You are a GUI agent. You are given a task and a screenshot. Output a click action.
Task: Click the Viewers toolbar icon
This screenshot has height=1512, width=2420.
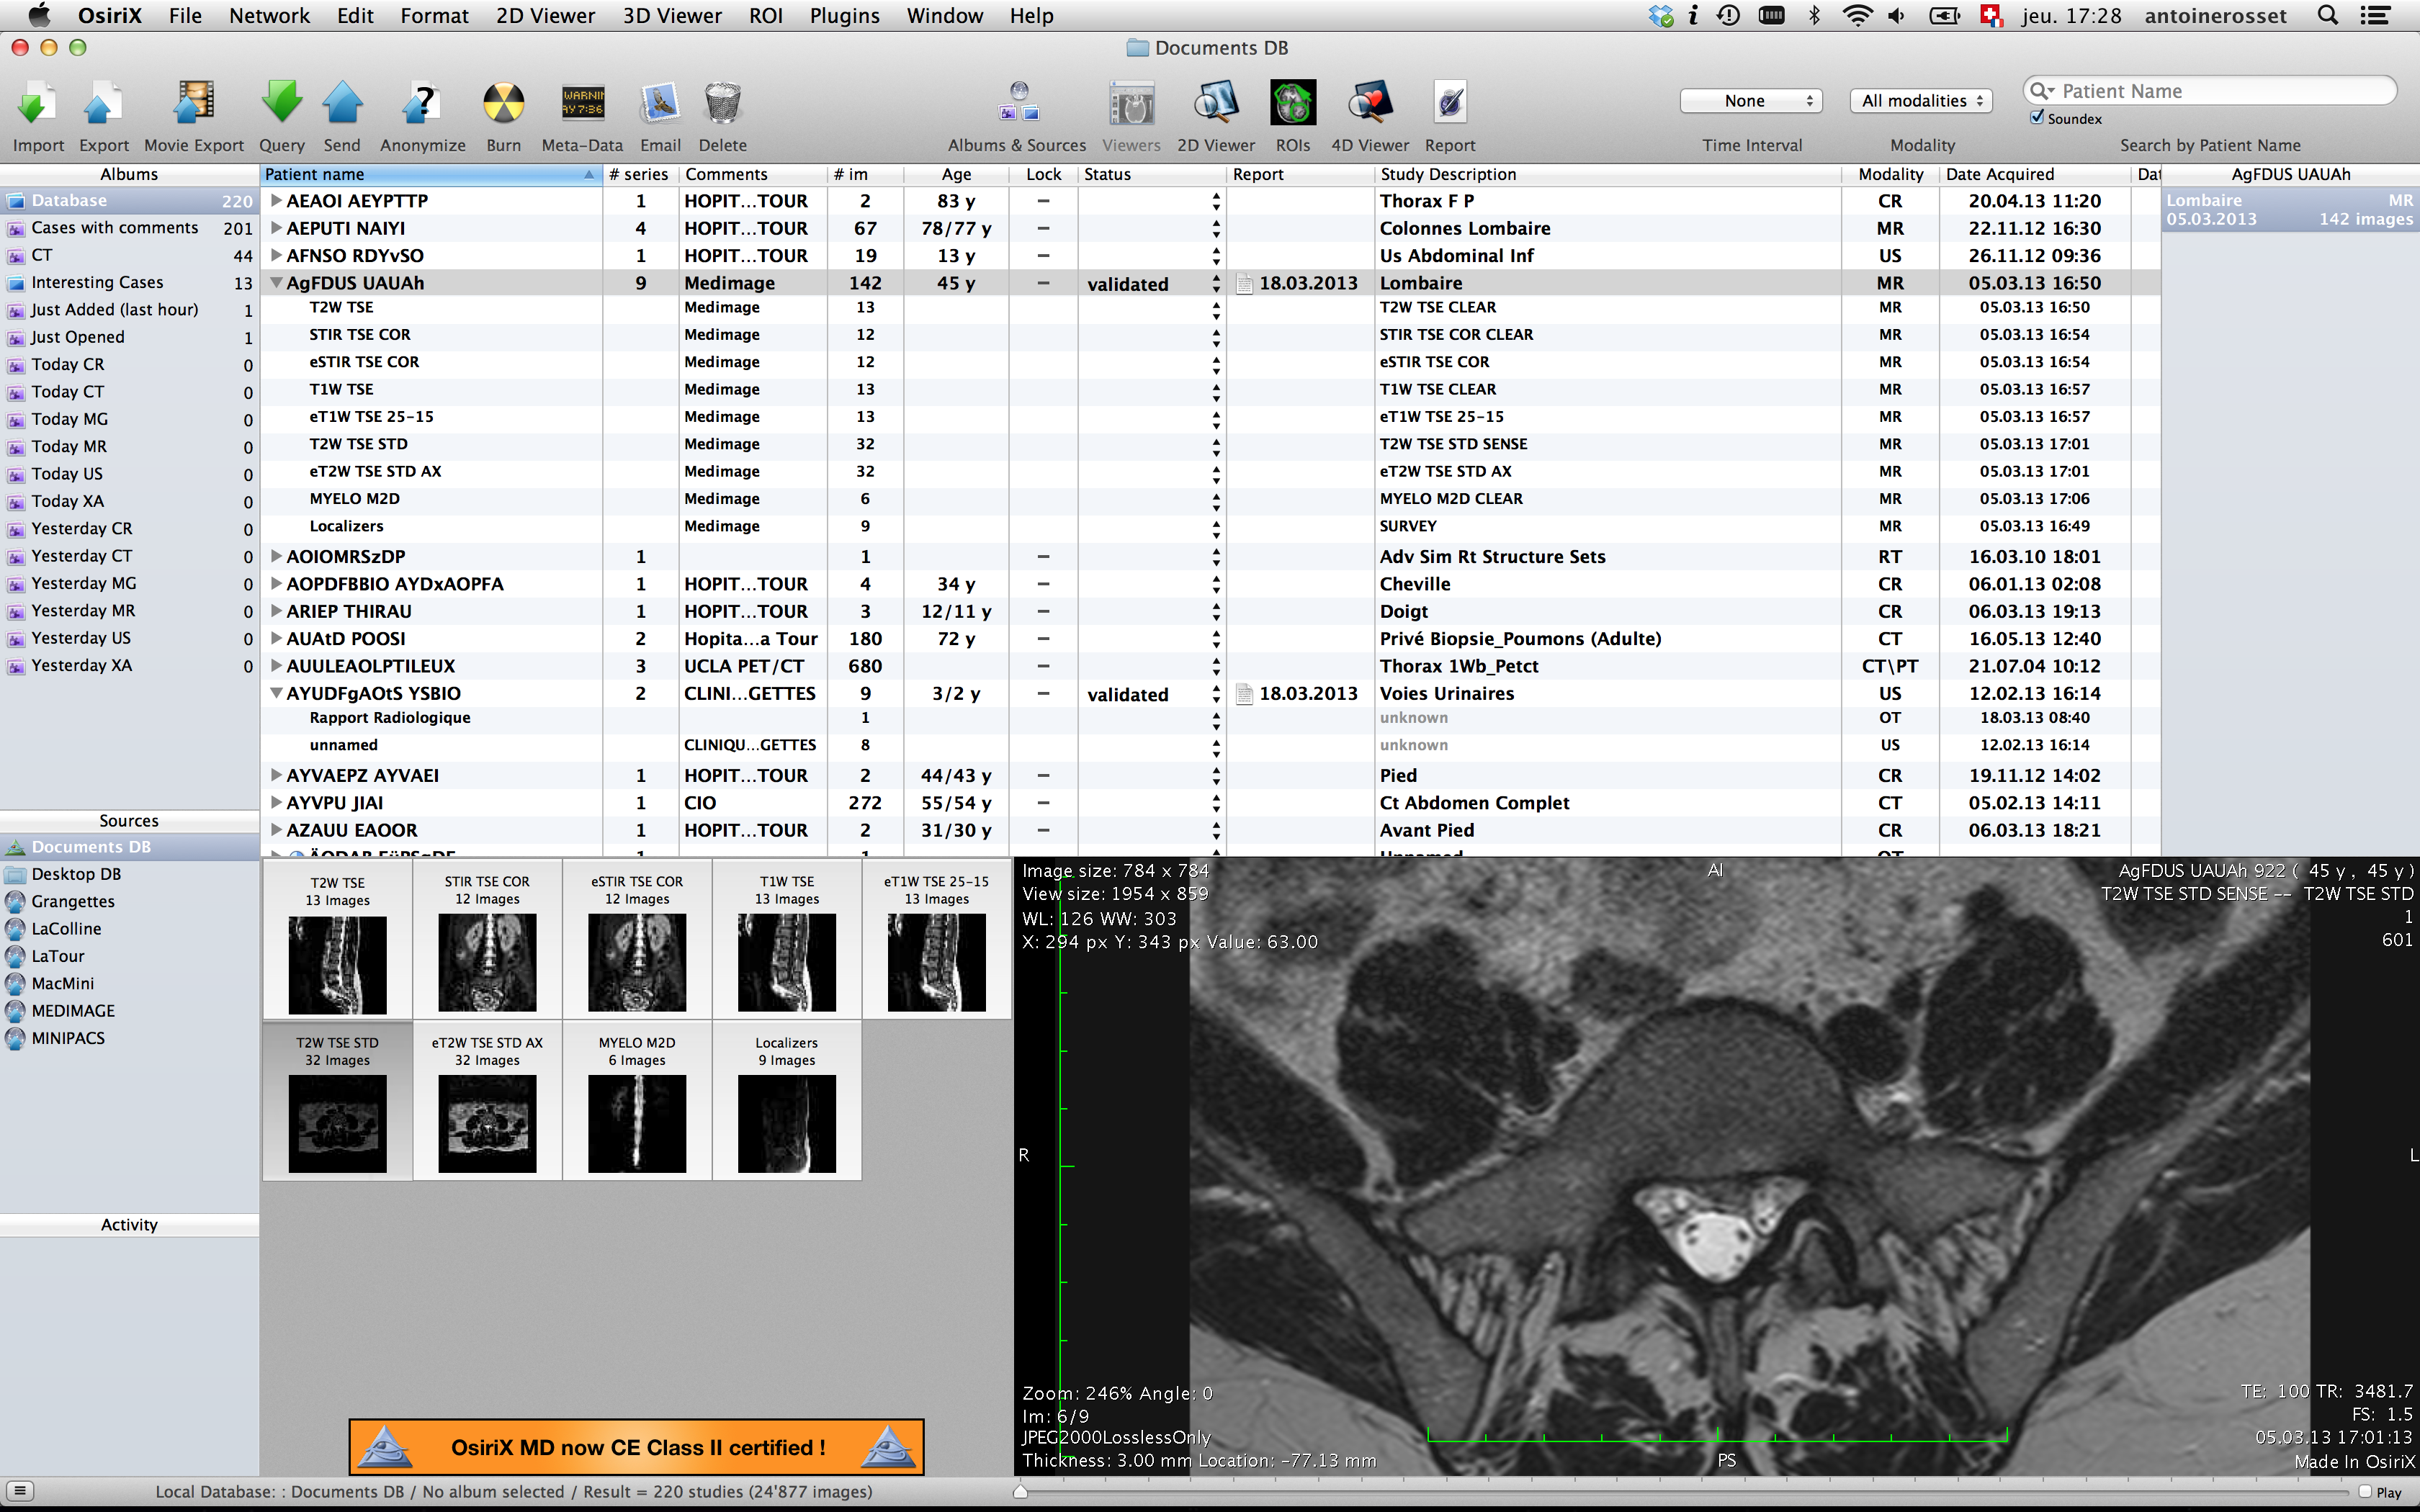click(1131, 104)
